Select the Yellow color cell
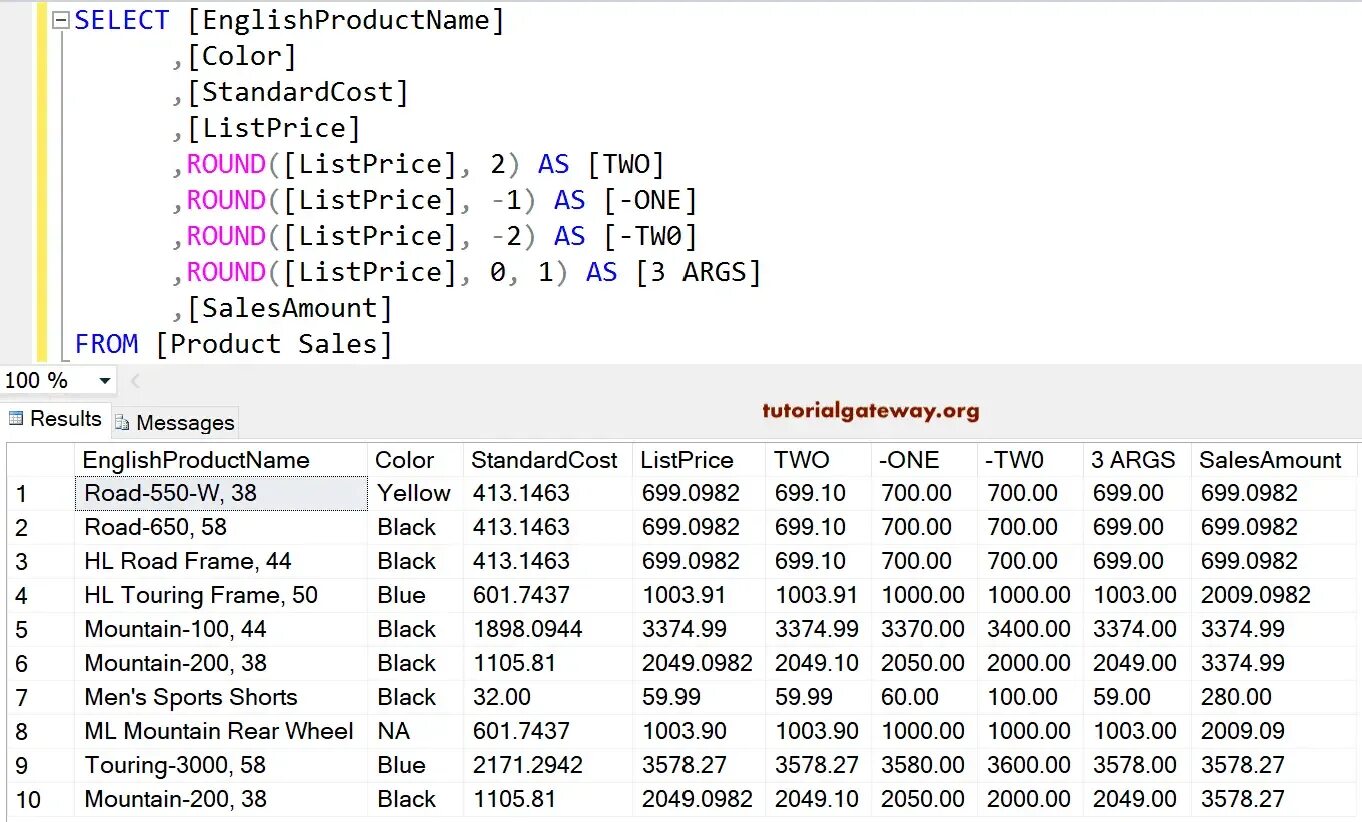This screenshot has width=1362, height=822. tap(415, 494)
